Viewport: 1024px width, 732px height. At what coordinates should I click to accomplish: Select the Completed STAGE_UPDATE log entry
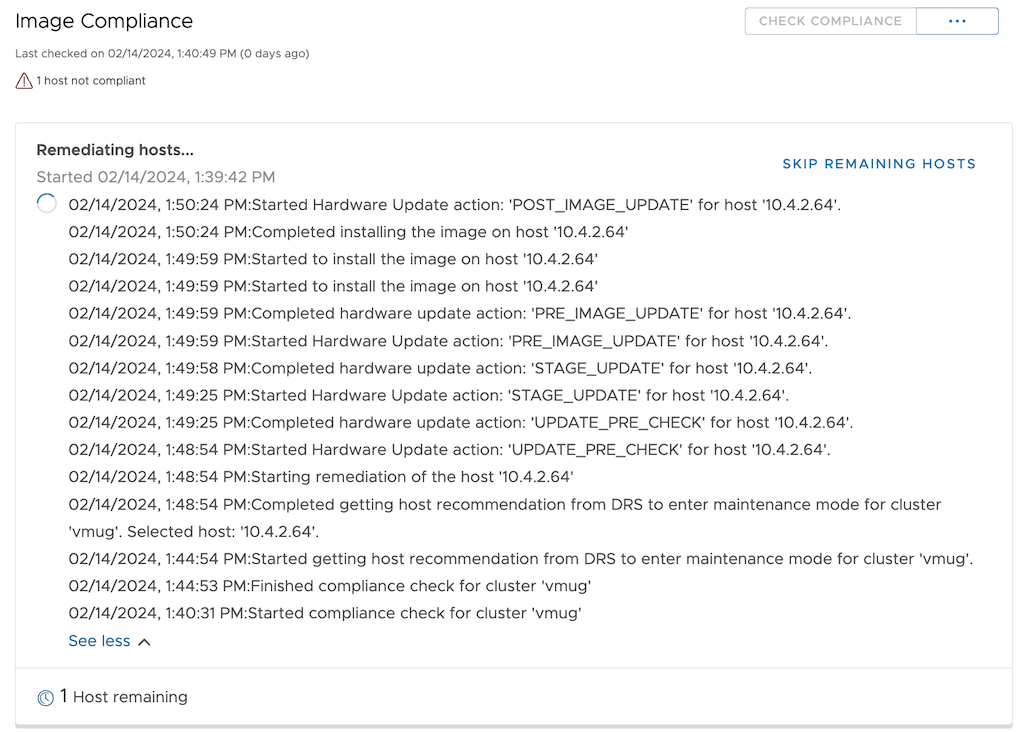pyautogui.click(x=439, y=368)
